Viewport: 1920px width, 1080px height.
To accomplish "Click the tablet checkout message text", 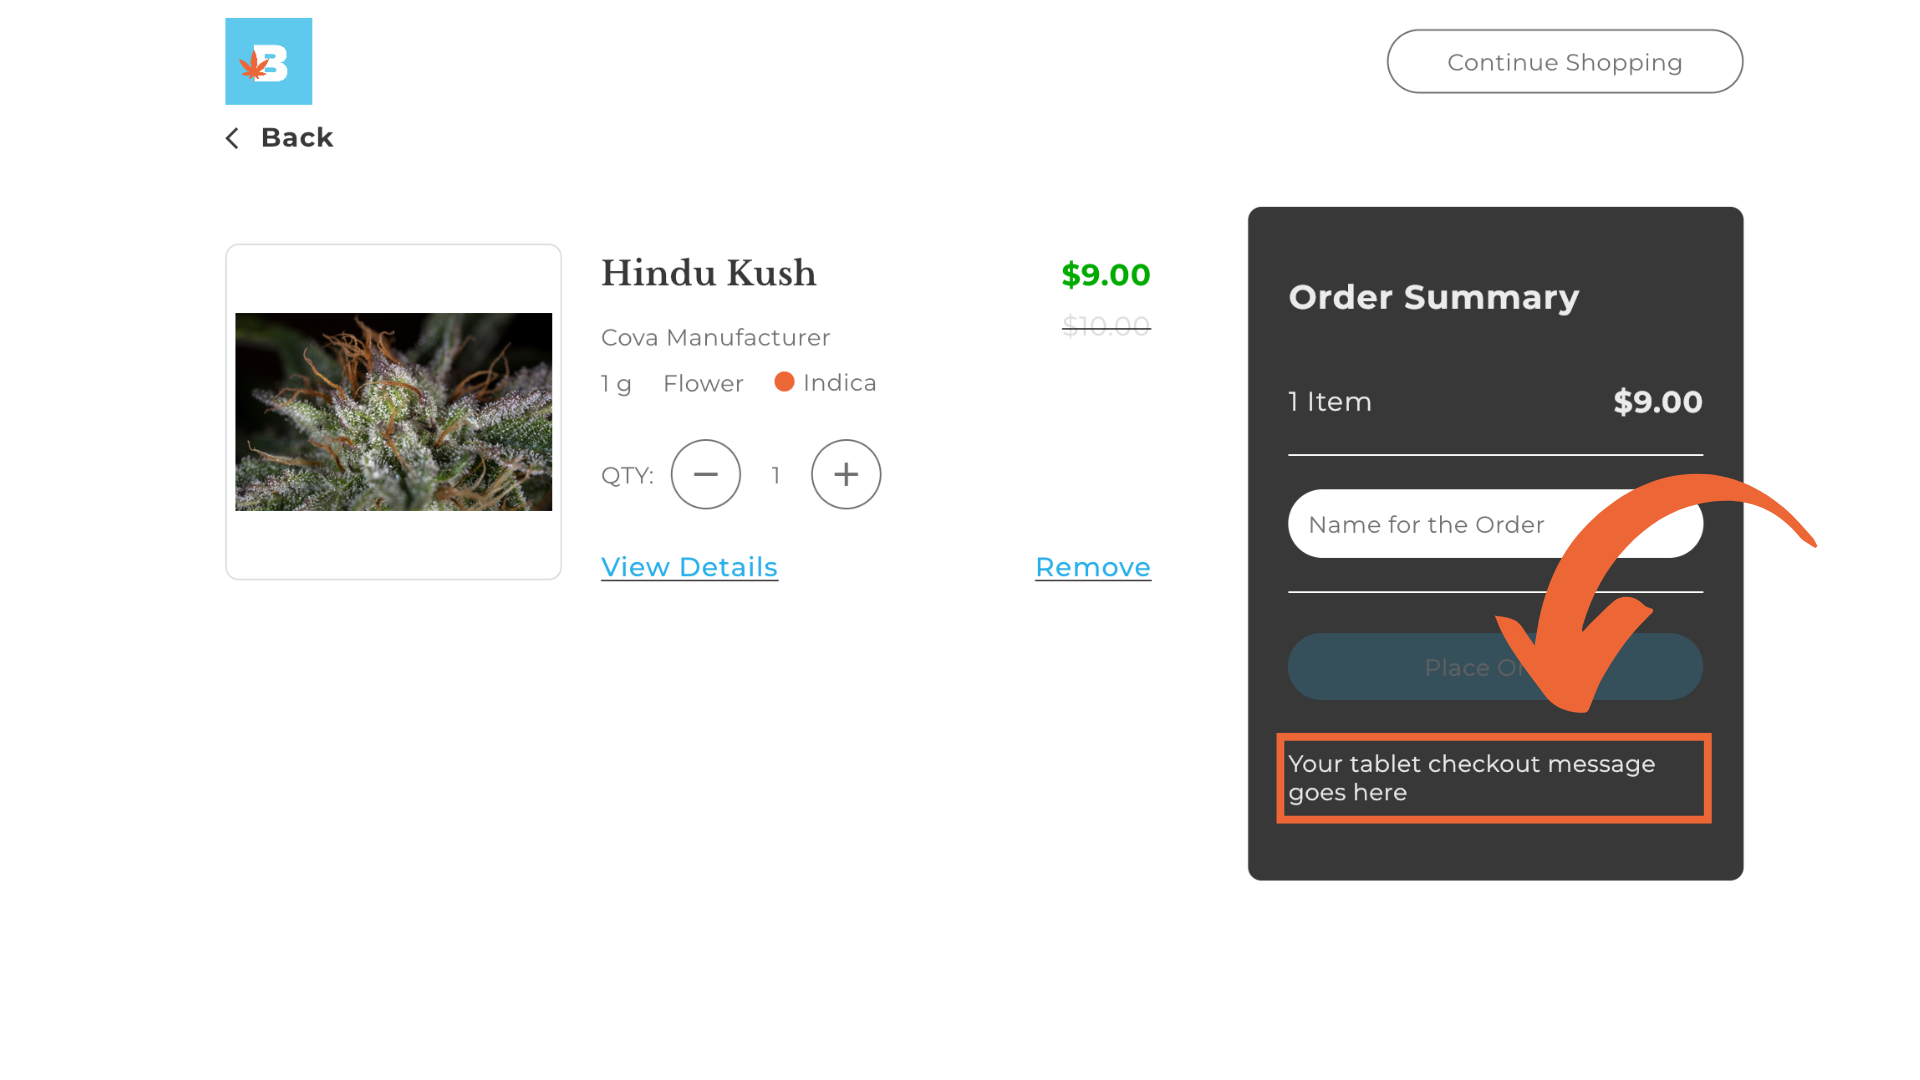I will [1470, 778].
